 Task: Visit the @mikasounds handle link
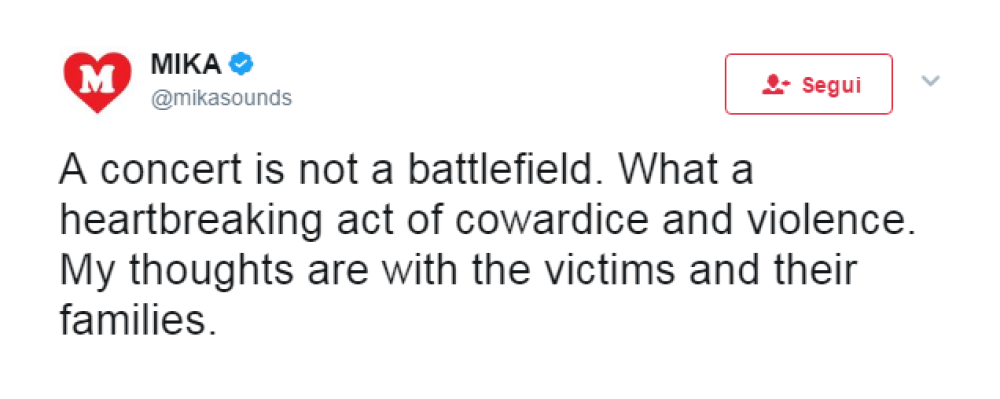[221, 98]
